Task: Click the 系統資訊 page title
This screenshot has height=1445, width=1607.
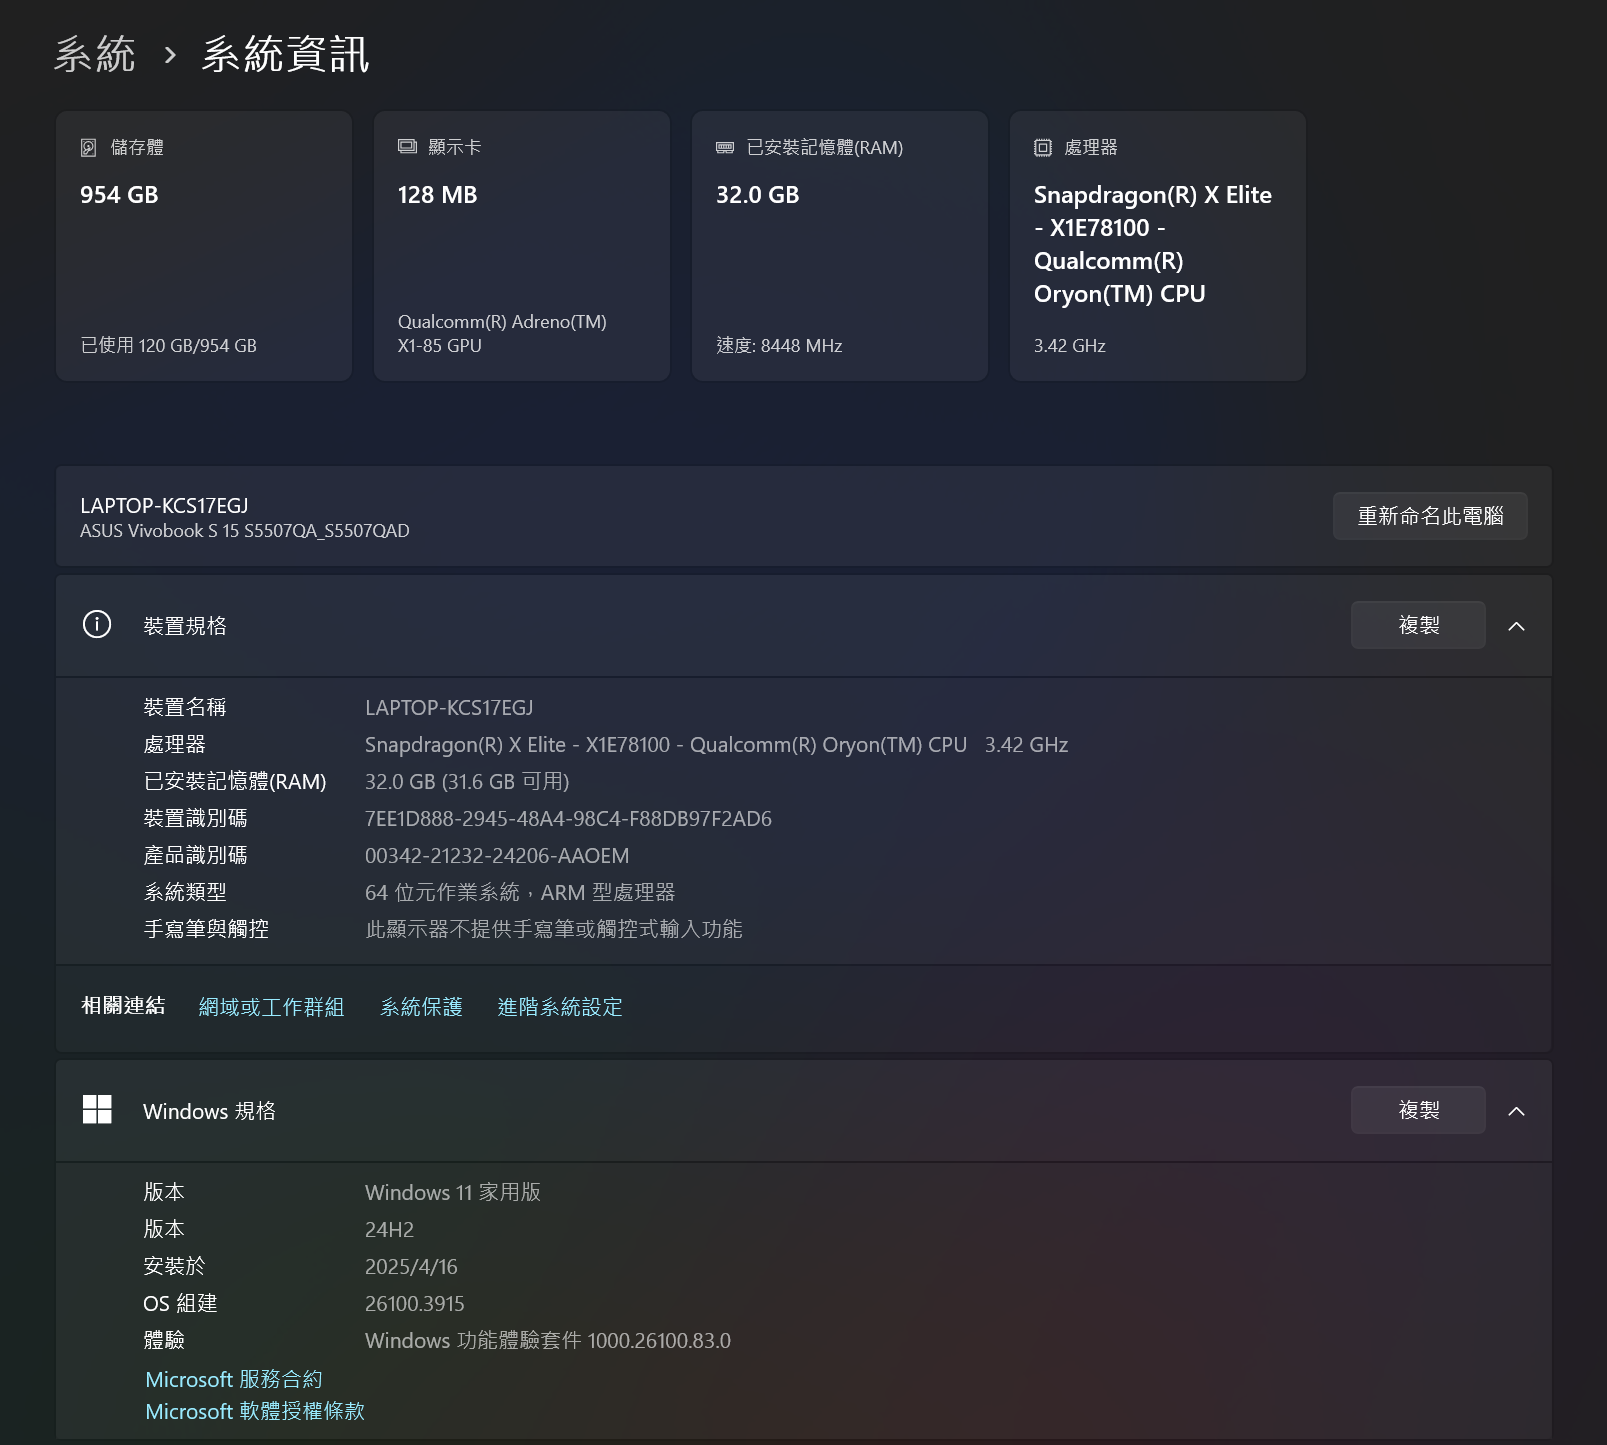Action: coord(285,54)
